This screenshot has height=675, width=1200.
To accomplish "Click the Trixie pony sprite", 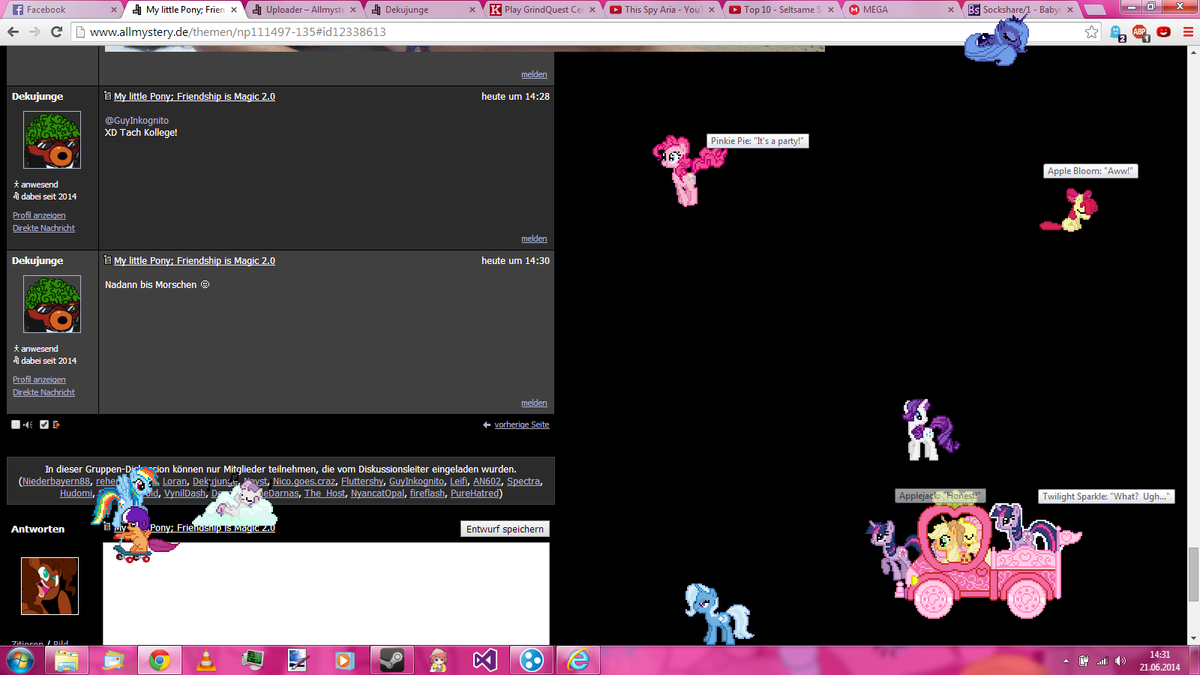I will 719,613.
